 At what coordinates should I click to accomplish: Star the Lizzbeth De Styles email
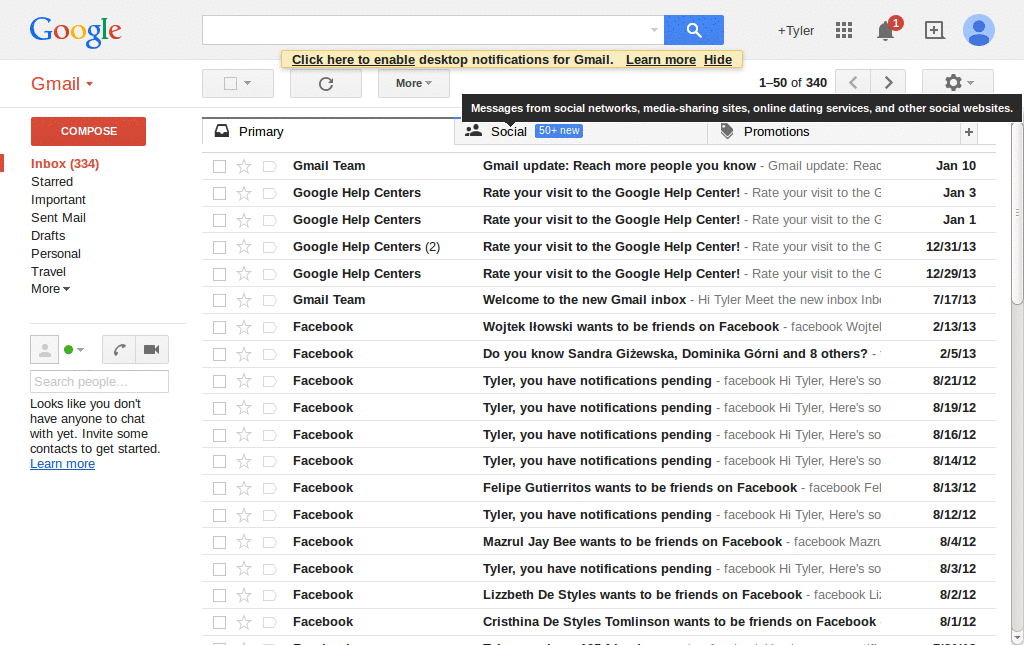point(244,595)
